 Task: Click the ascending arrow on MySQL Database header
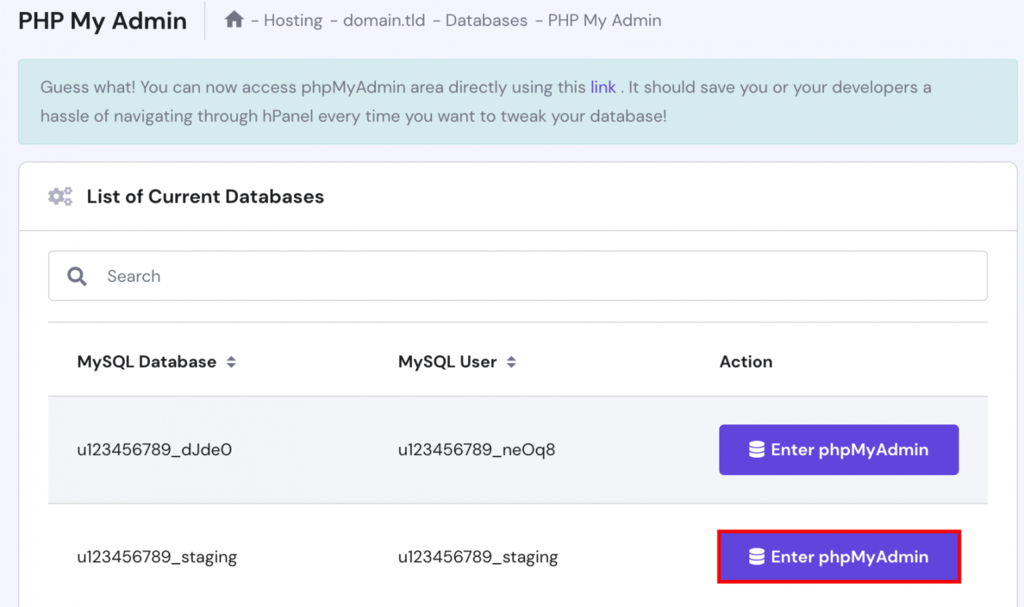[x=232, y=357]
